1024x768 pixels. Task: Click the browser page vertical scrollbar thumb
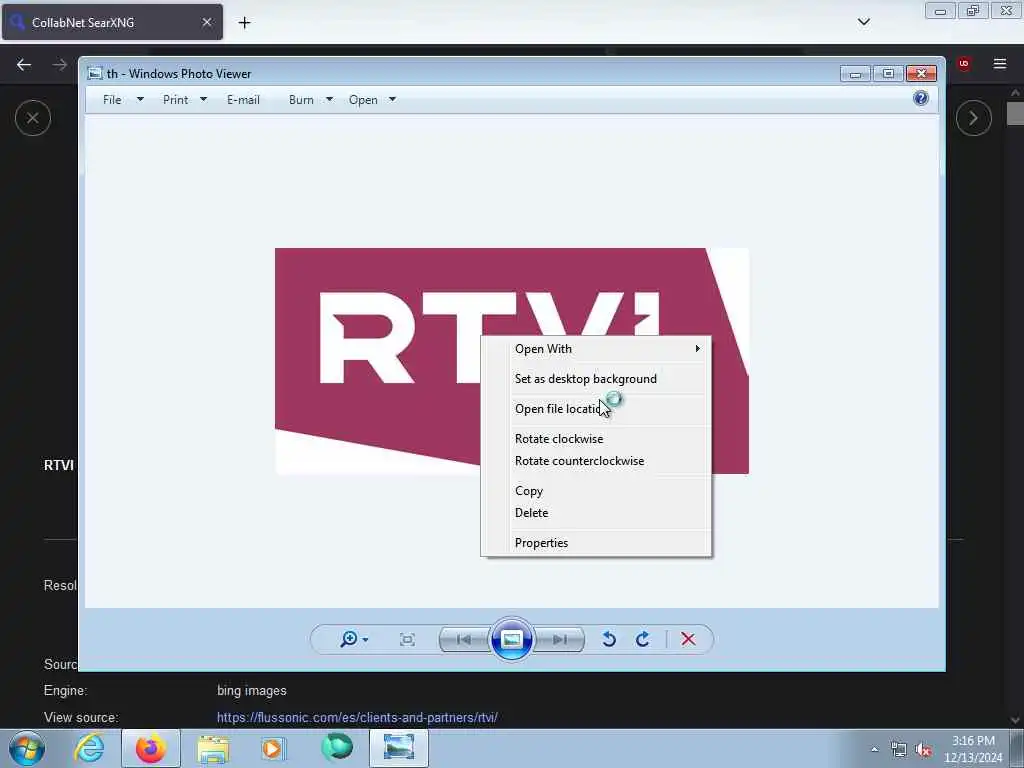pos(1015,113)
